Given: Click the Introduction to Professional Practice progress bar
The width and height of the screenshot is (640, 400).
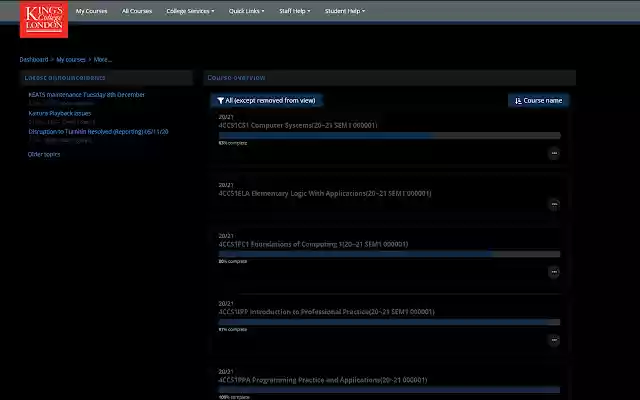Looking at the screenshot, I should click(389, 322).
